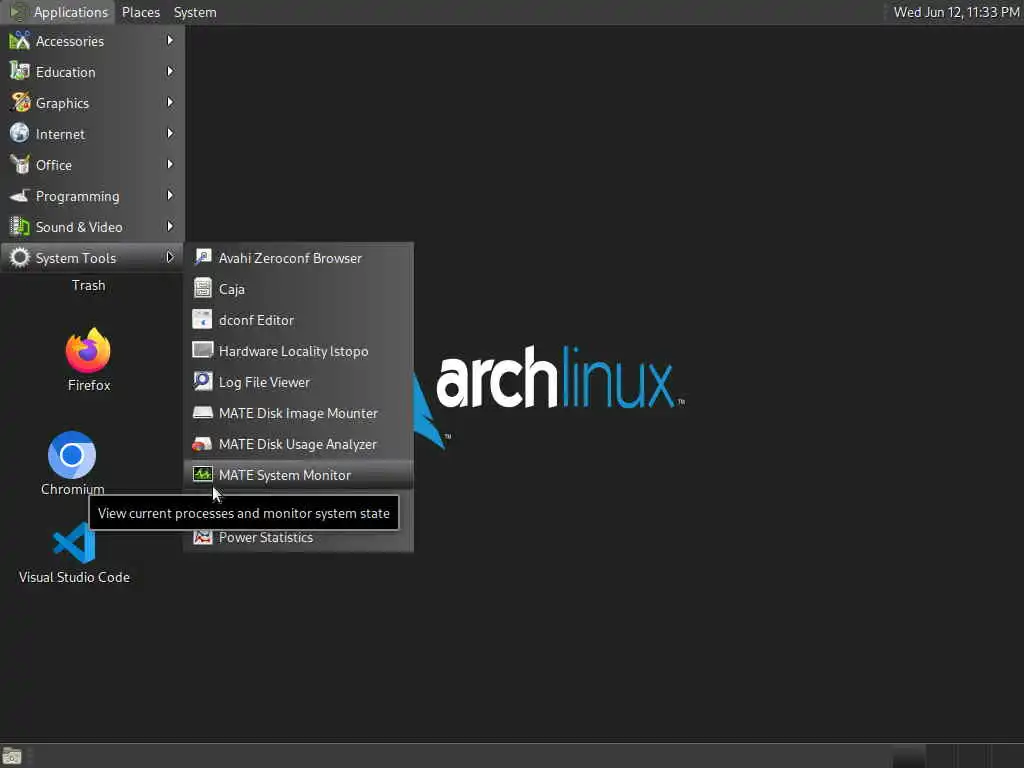Screen dimensions: 1024x768
Task: Click the Applications menu logo icon
Action: (18, 12)
